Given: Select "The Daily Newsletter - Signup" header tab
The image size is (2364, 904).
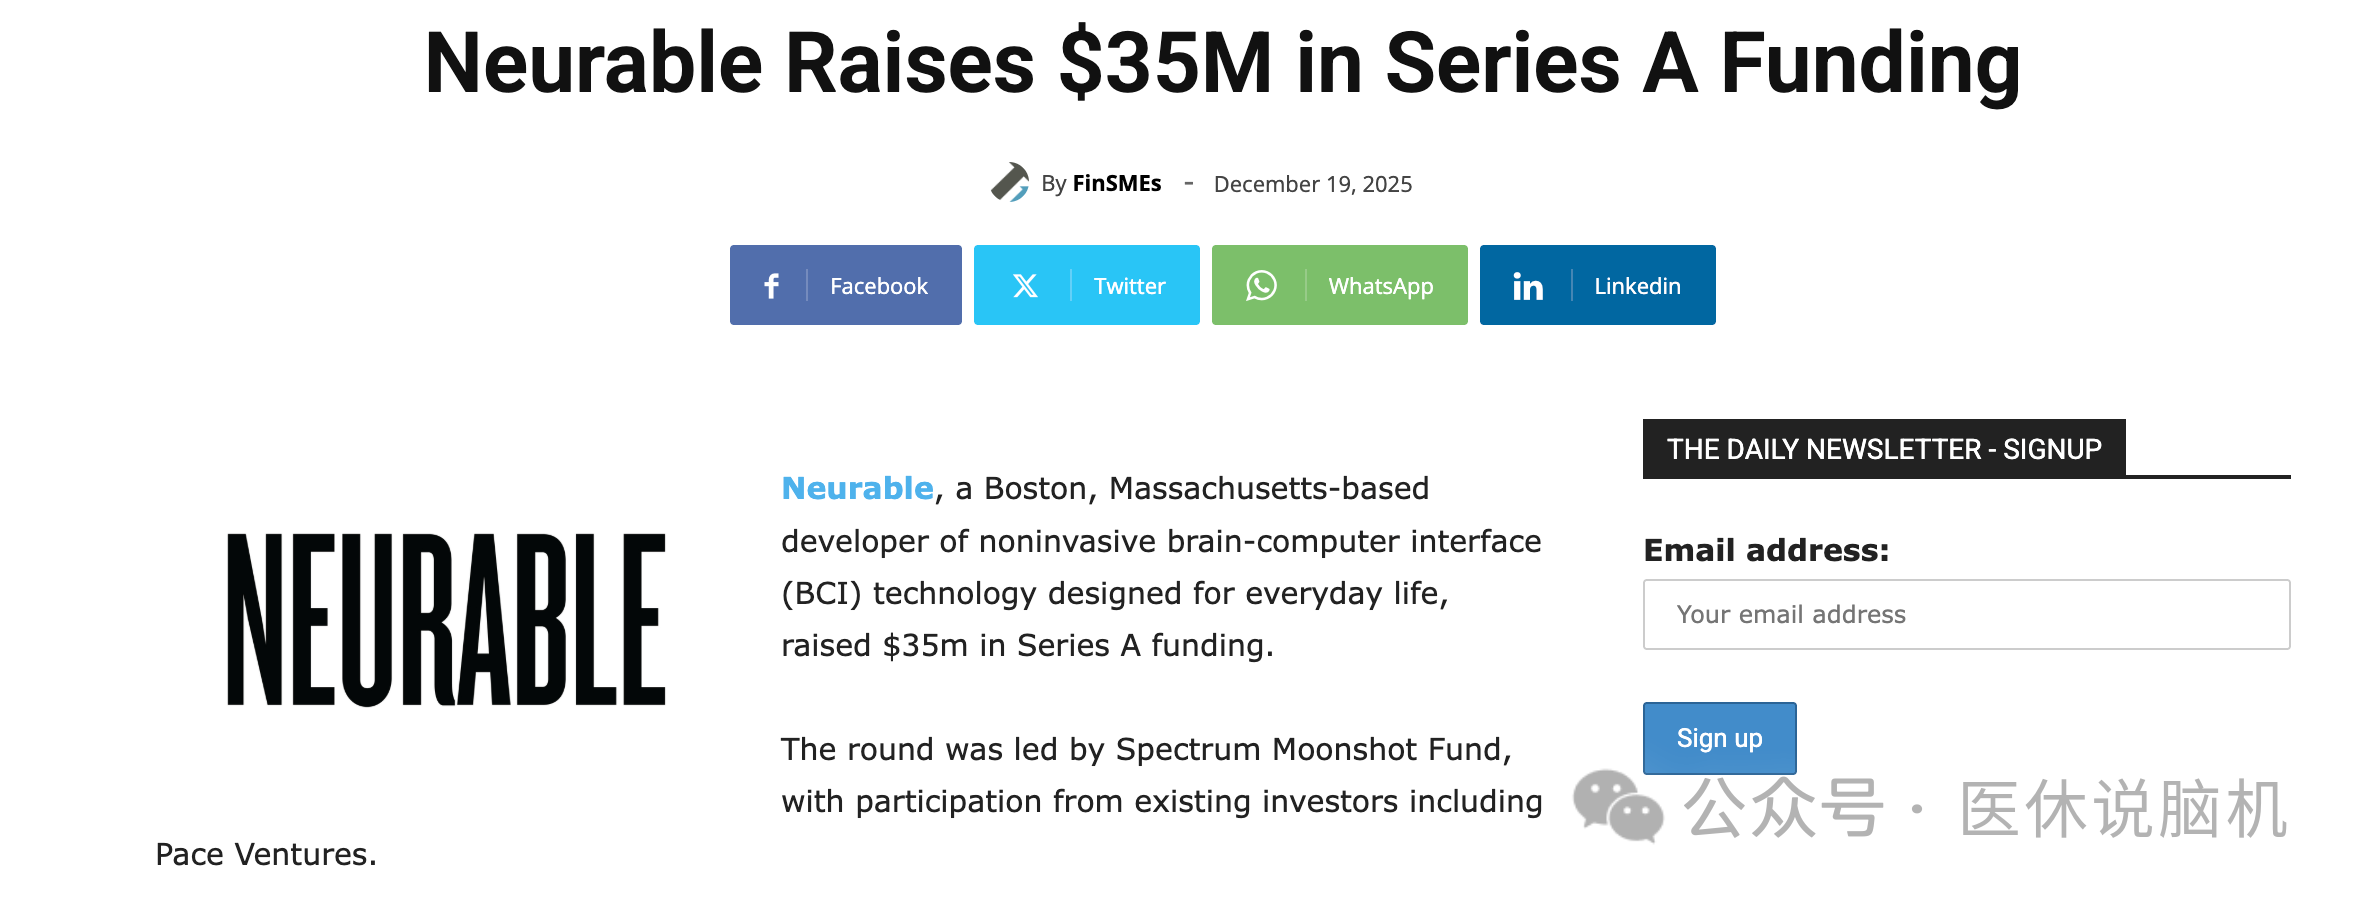Looking at the screenshot, I should pyautogui.click(x=1883, y=449).
